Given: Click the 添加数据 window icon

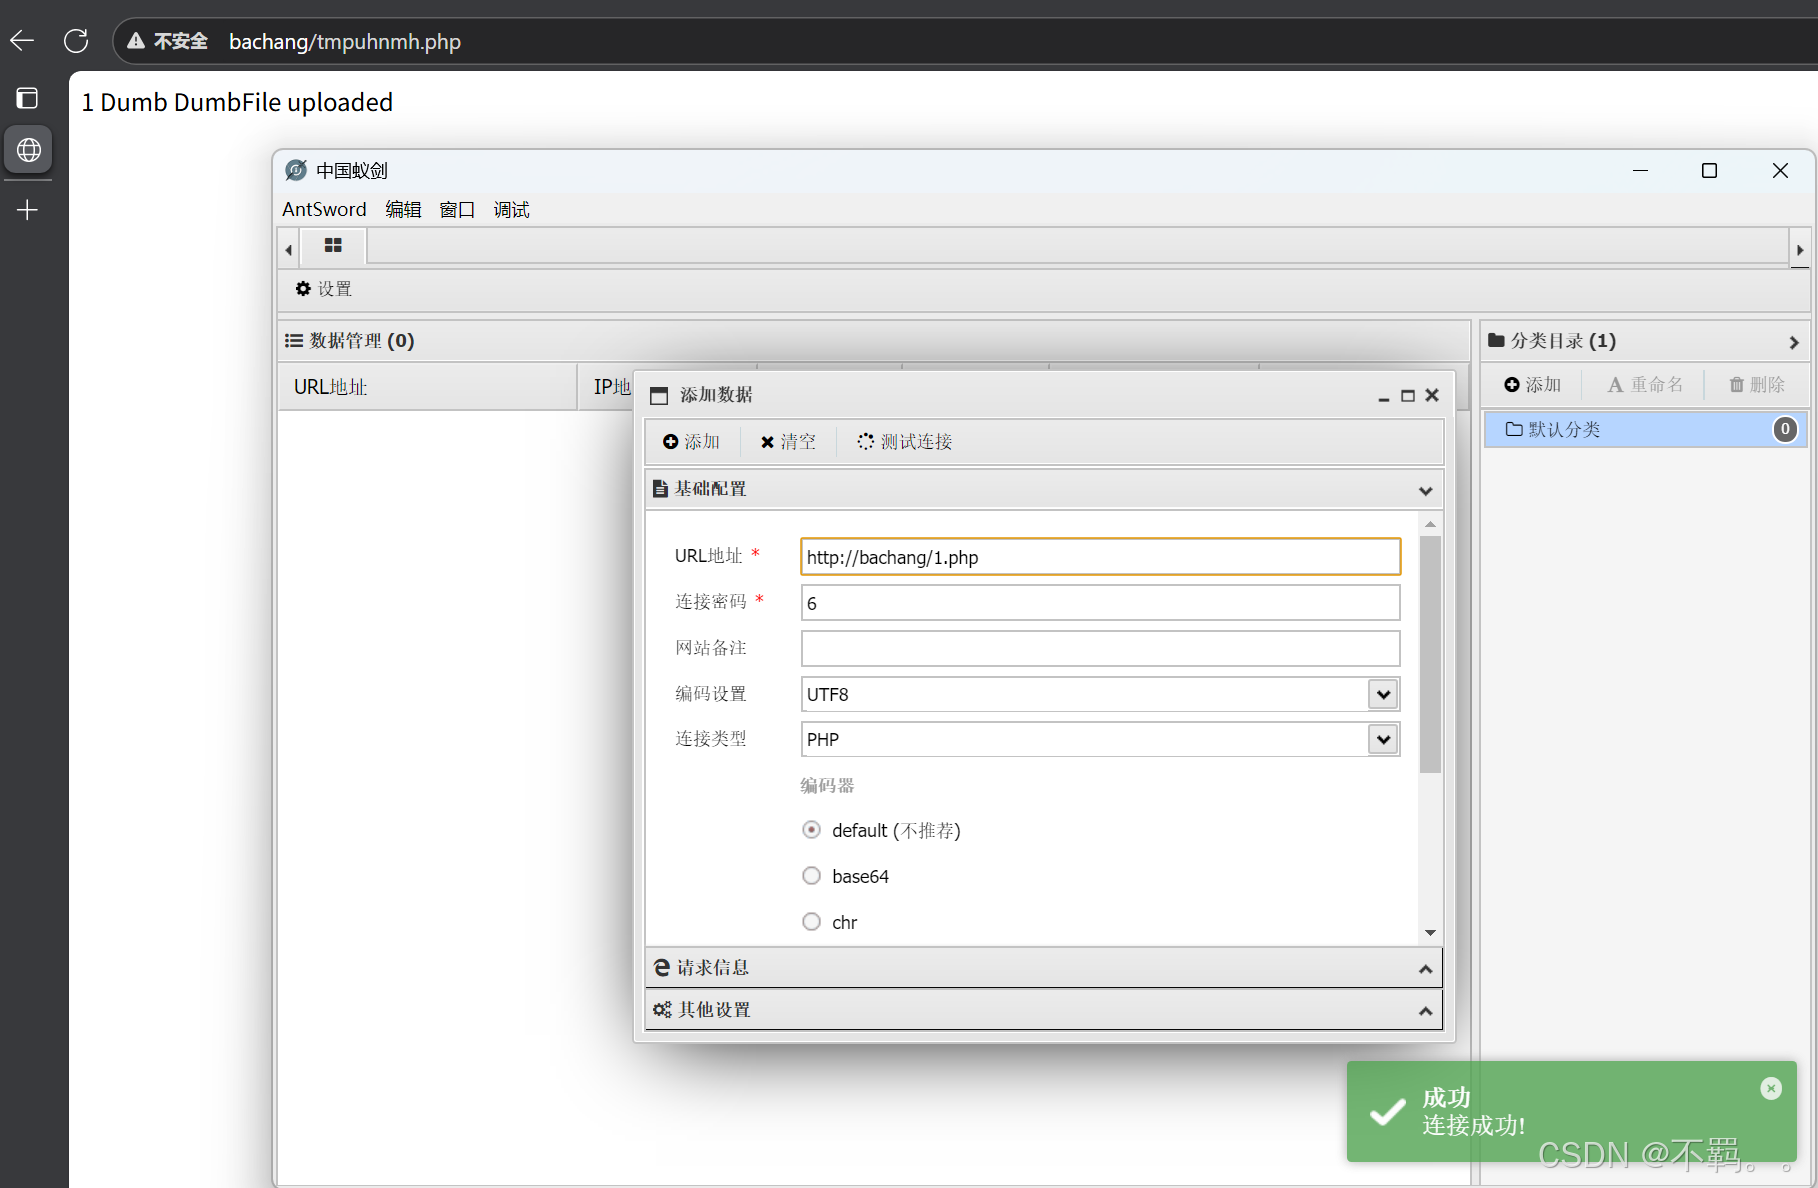Looking at the screenshot, I should click(x=659, y=396).
